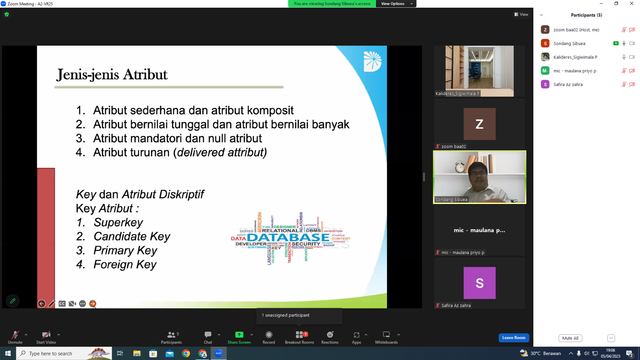Click the slideshow camera toggle icon
Screen dimensions: 640x360
pyautogui.click(x=72, y=303)
